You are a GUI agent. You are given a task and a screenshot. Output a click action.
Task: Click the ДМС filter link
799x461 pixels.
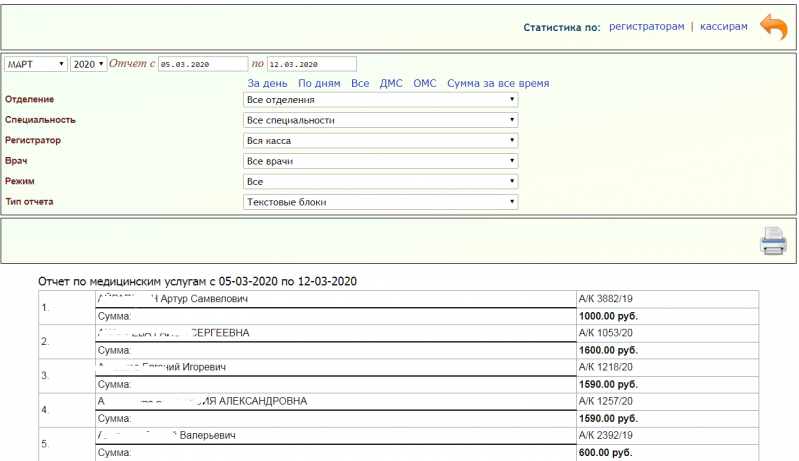pyautogui.click(x=391, y=83)
